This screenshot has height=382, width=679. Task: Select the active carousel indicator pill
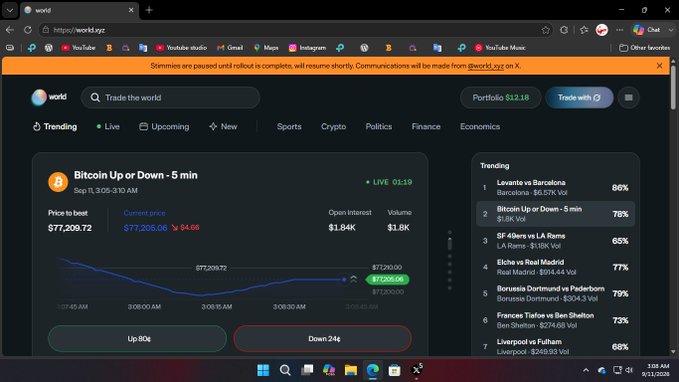point(449,243)
